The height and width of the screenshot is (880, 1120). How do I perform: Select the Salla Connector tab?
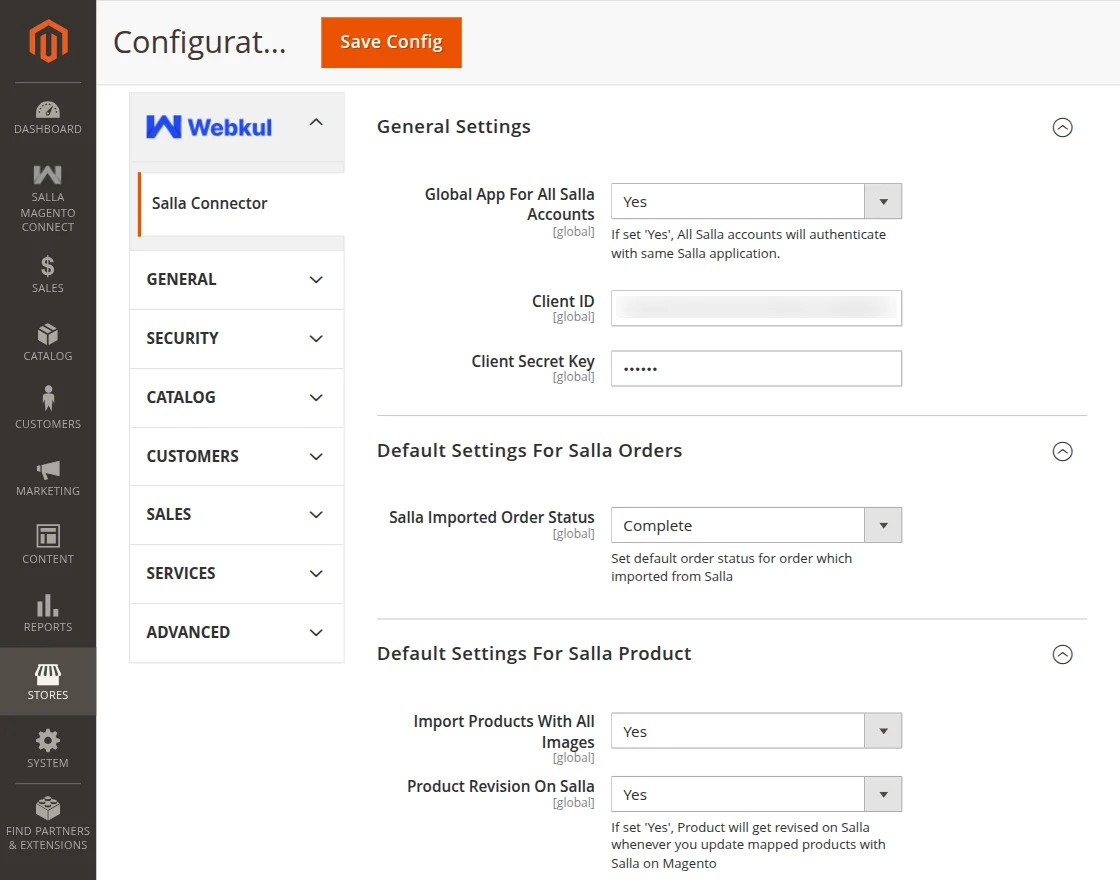tap(209, 203)
